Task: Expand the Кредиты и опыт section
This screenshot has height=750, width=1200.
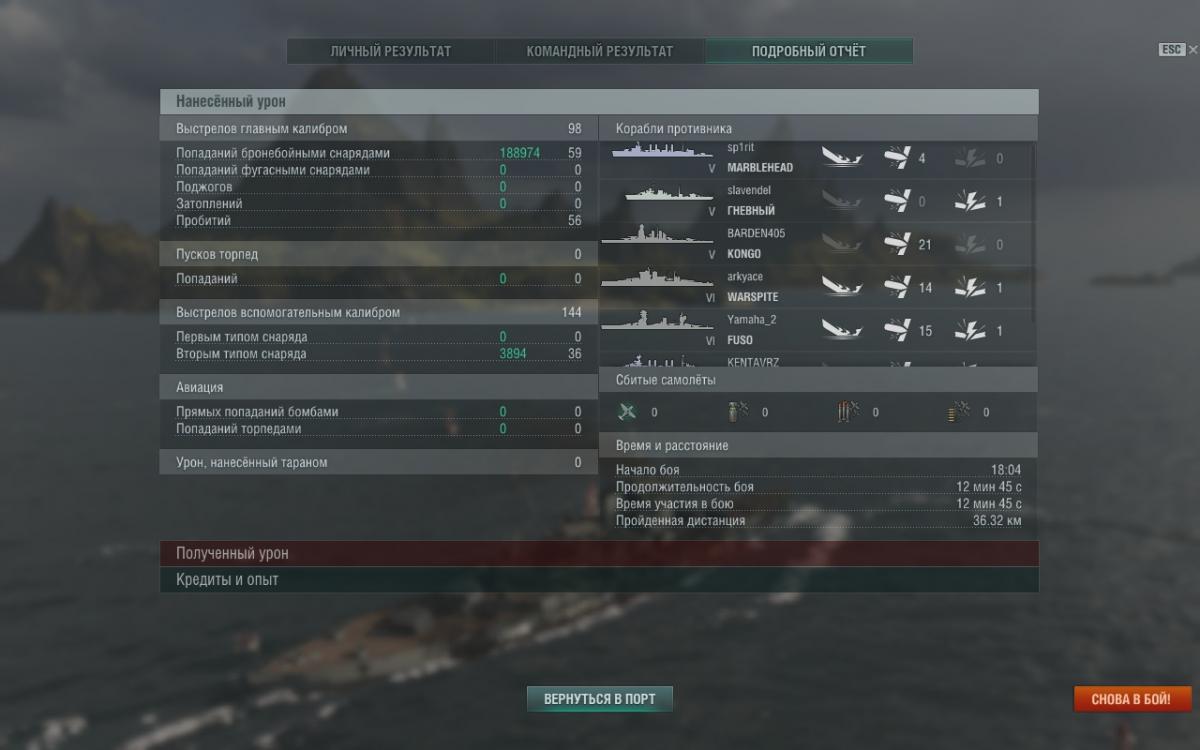Action: click(599, 579)
